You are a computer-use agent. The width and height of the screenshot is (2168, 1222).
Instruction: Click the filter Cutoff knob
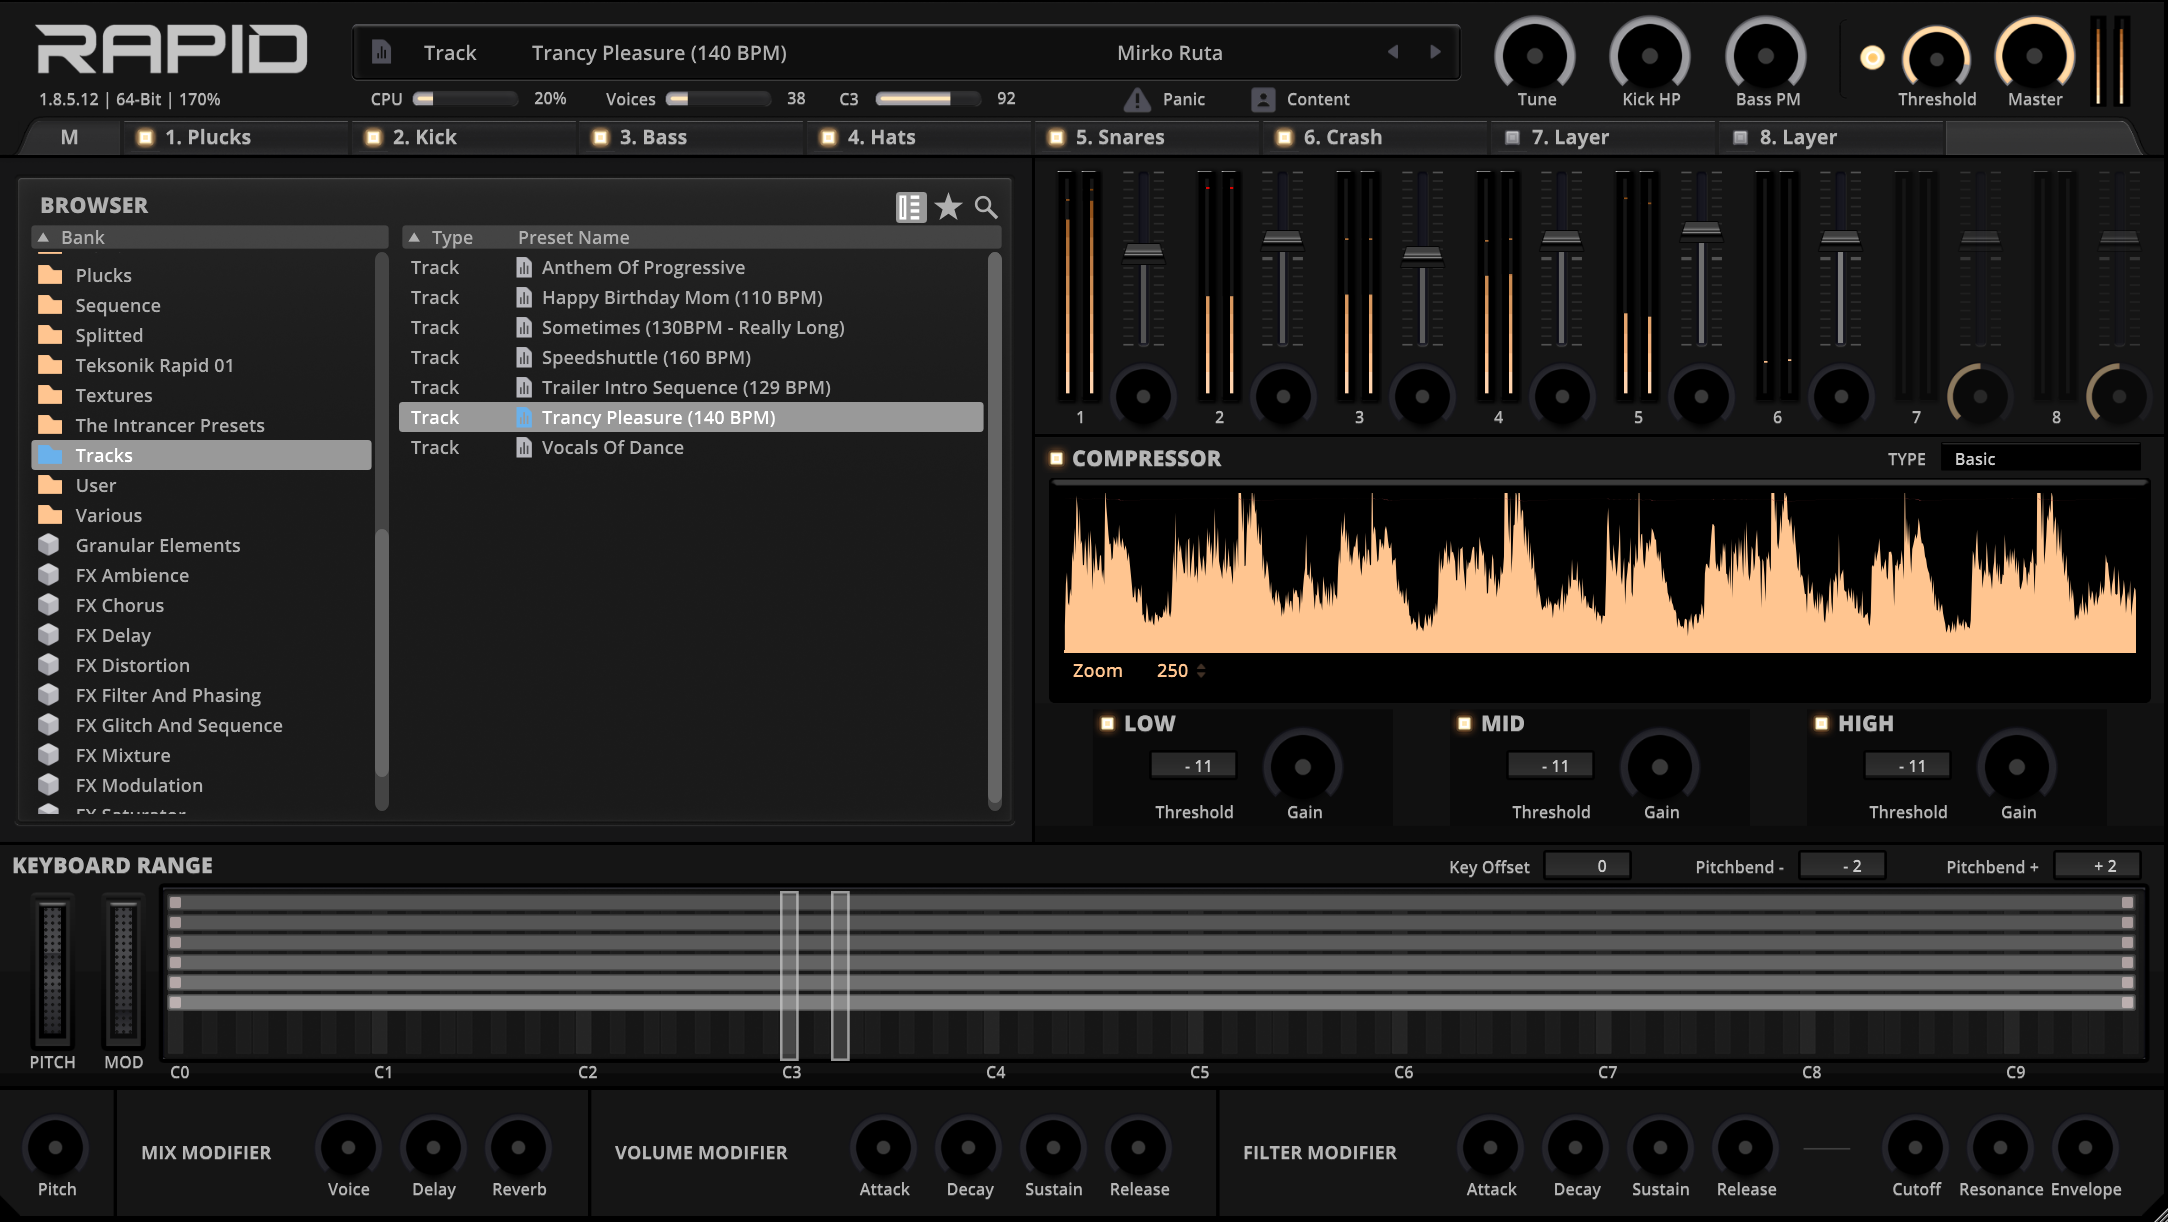[1915, 1147]
